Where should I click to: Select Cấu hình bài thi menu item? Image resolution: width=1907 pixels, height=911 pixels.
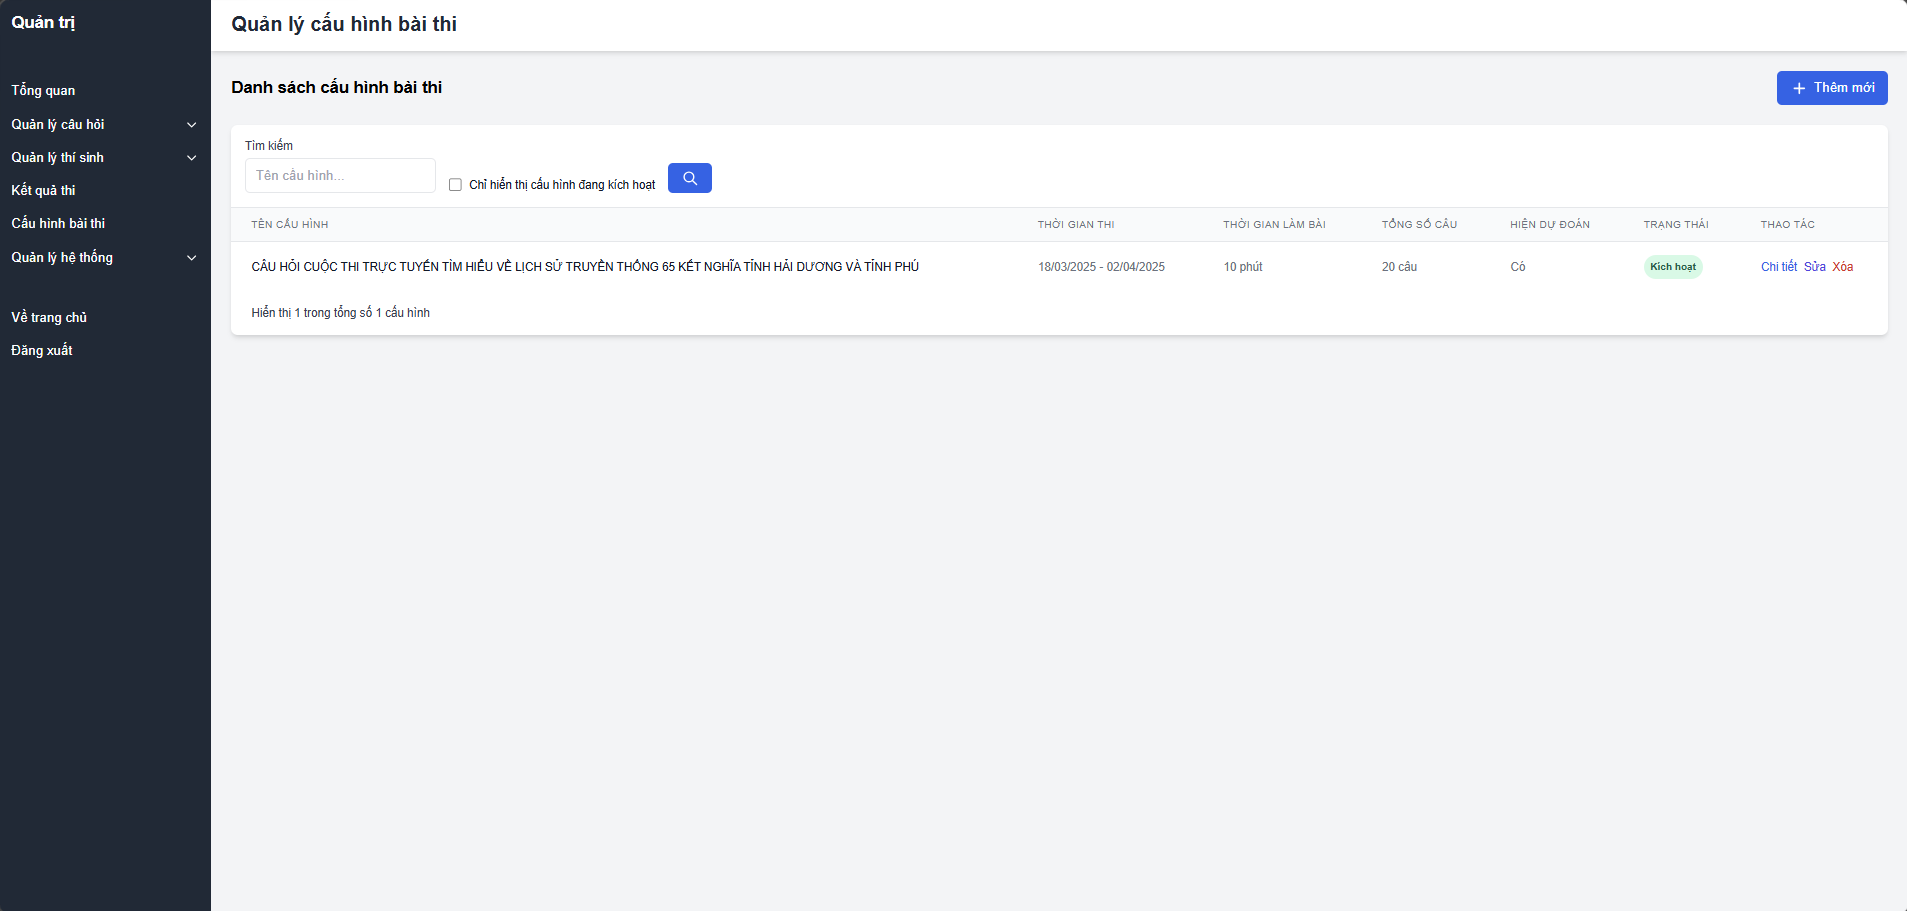click(x=58, y=223)
